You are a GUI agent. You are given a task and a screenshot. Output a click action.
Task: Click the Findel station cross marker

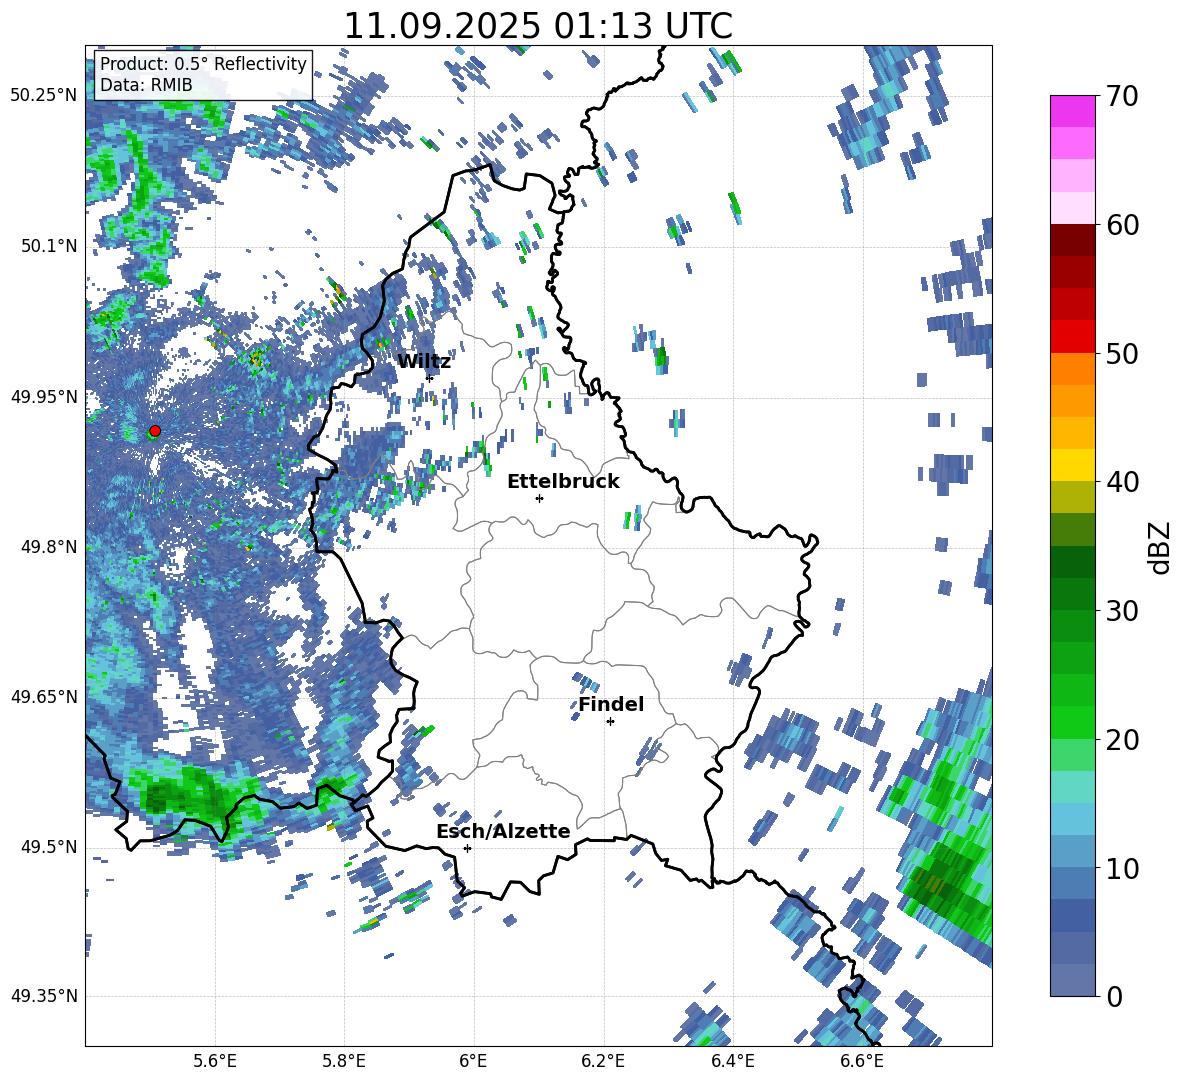610,722
